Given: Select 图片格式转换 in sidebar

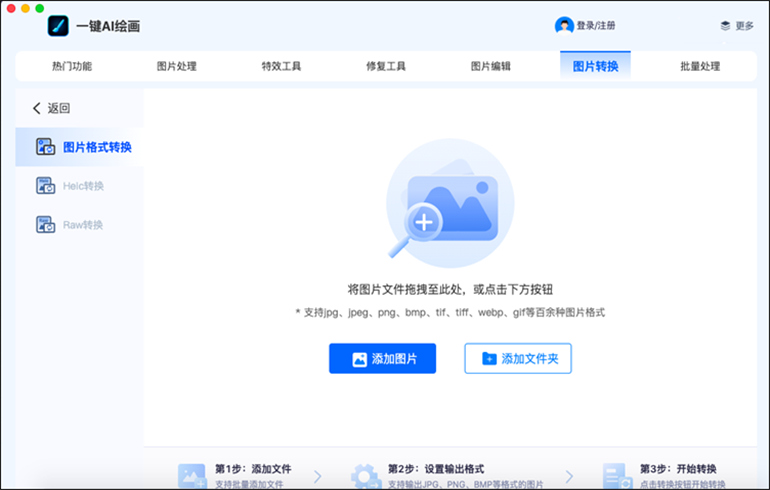Looking at the screenshot, I should pyautogui.click(x=80, y=147).
